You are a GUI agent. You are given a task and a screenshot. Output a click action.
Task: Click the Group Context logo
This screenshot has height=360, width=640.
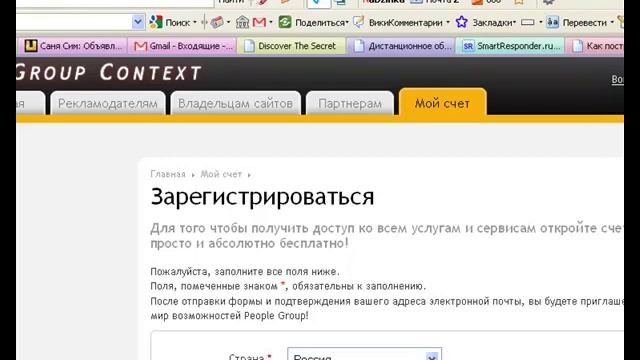click(x=109, y=73)
